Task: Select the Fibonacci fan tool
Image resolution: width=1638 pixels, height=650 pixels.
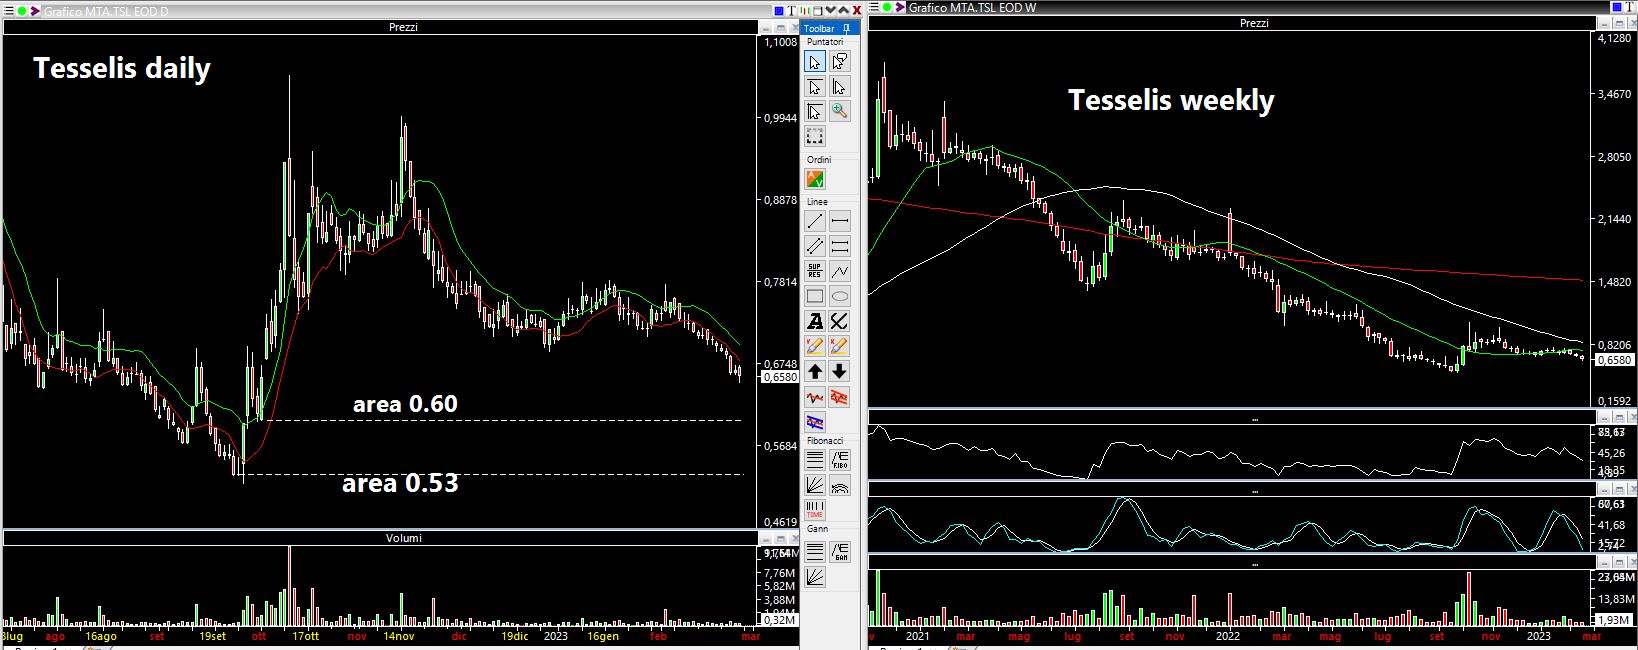Action: (x=815, y=485)
